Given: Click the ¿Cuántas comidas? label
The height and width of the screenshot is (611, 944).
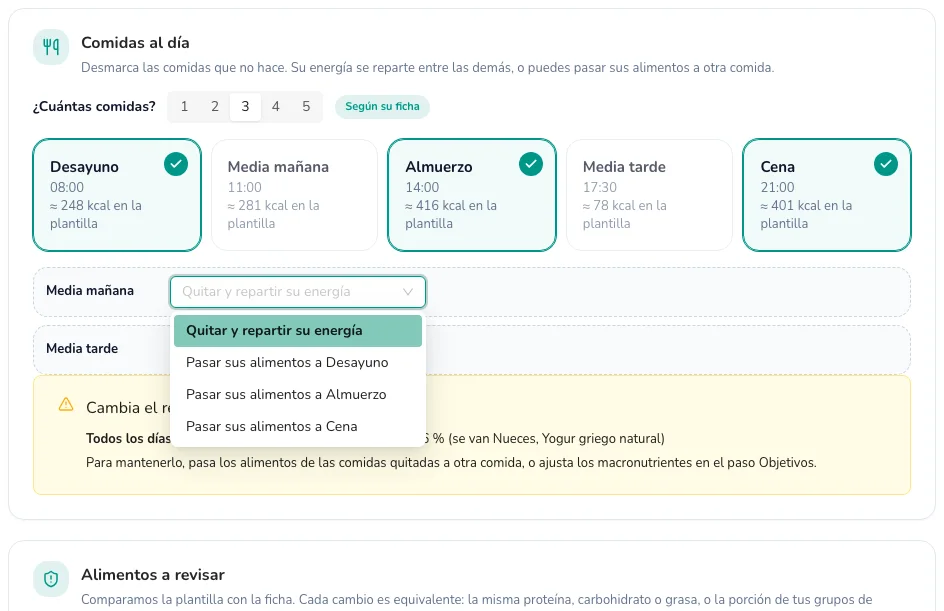Looking at the screenshot, I should pyautogui.click(x=94, y=107).
